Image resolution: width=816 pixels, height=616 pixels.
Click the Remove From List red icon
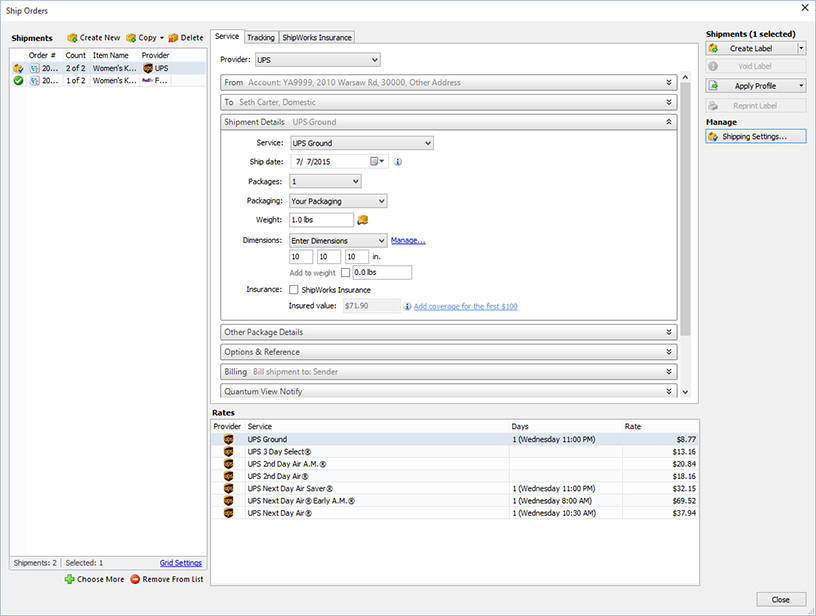[135, 579]
